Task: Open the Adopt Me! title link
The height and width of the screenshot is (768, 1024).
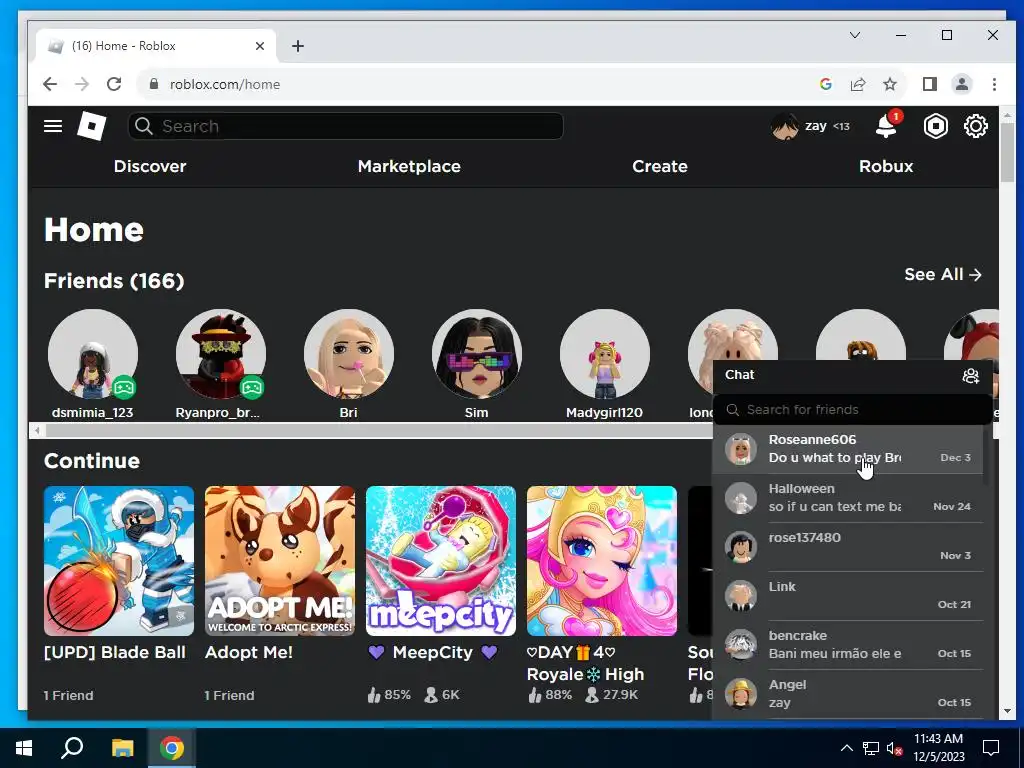Action: click(249, 652)
